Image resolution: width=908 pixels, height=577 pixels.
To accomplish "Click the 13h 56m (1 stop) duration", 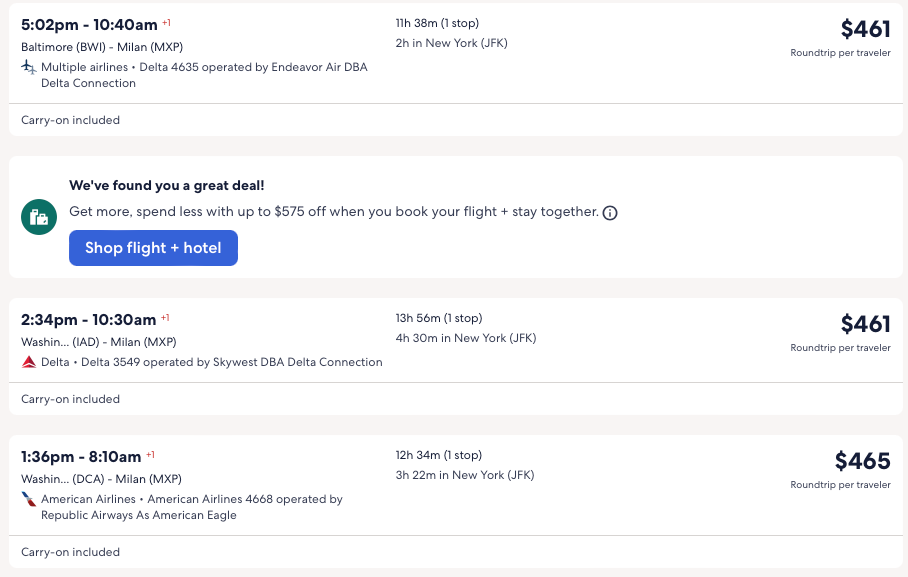I will 439,318.
